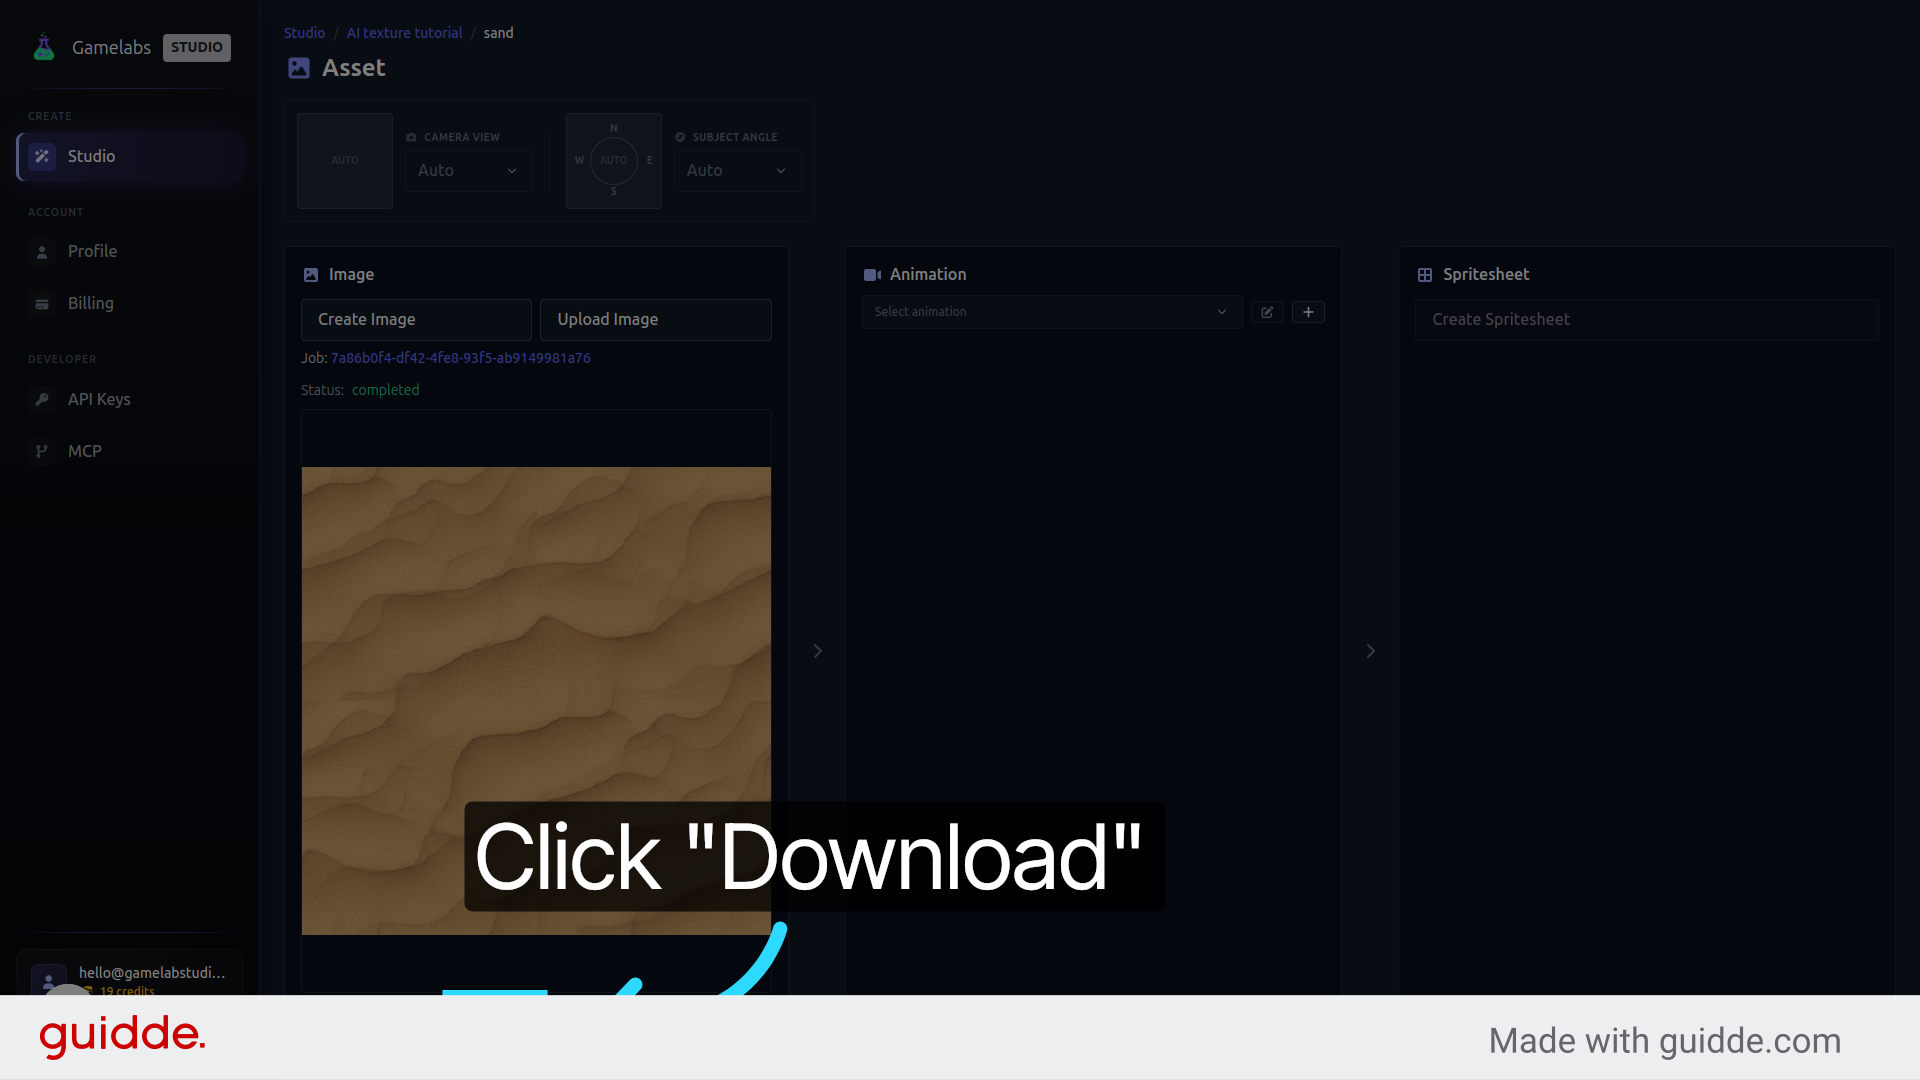Viewport: 1920px width, 1080px height.
Task: Click the generated sand texture image
Action: pyautogui.click(x=536, y=700)
